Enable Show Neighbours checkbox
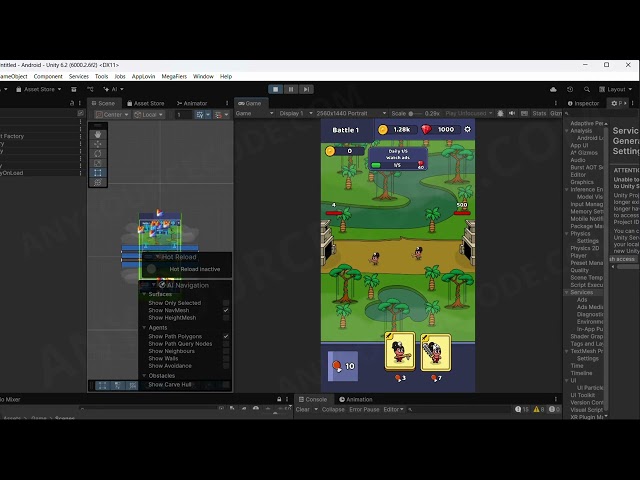 pos(226,351)
